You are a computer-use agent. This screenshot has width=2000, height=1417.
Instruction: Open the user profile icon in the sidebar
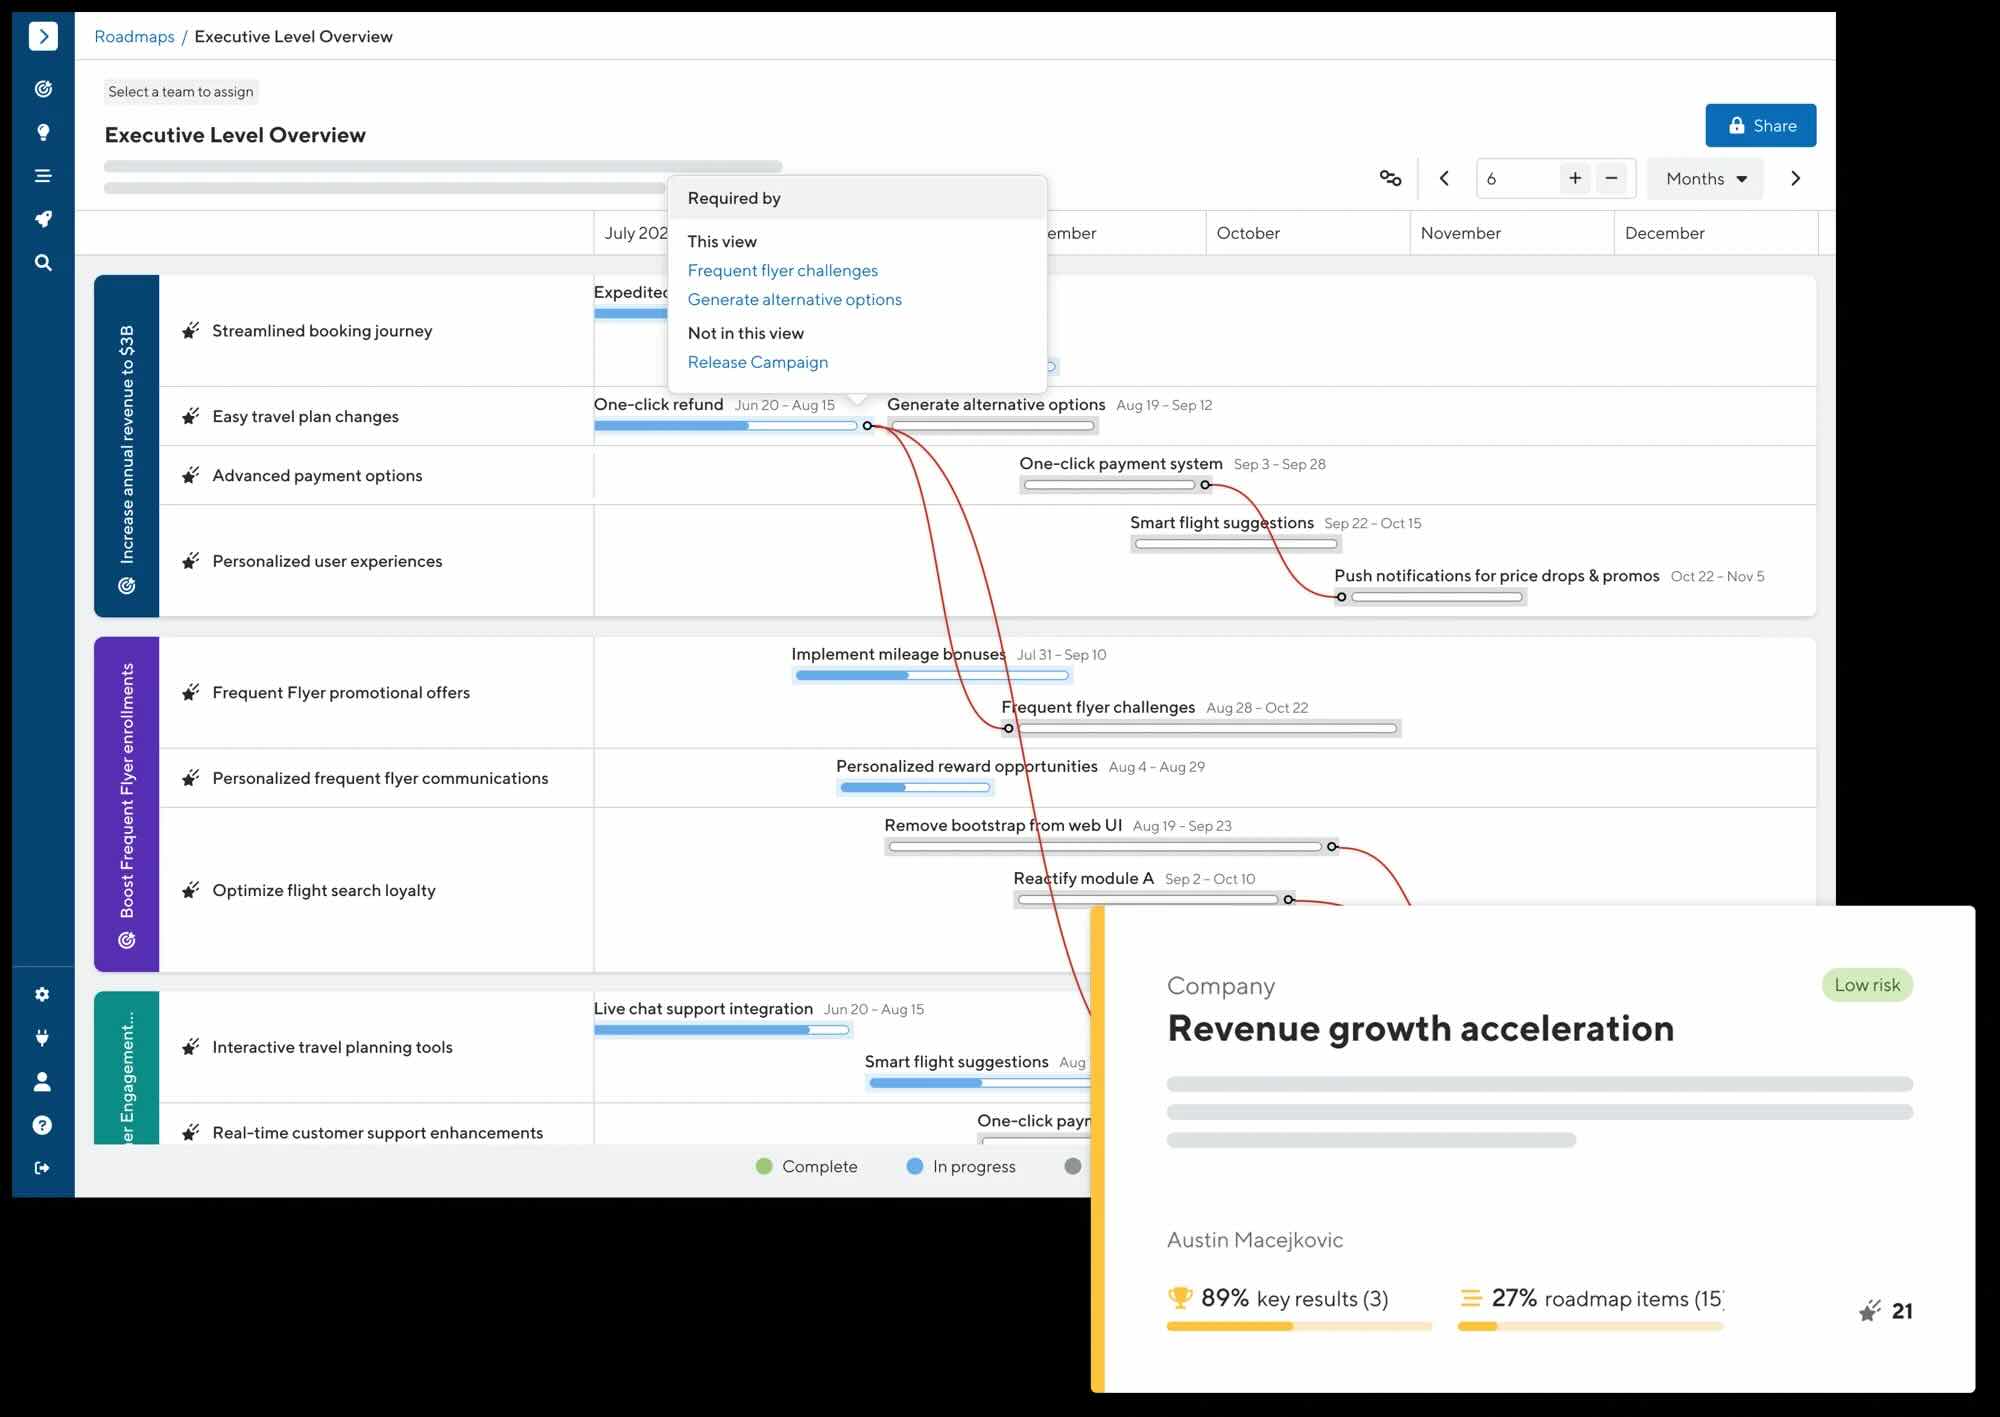pyautogui.click(x=42, y=1082)
